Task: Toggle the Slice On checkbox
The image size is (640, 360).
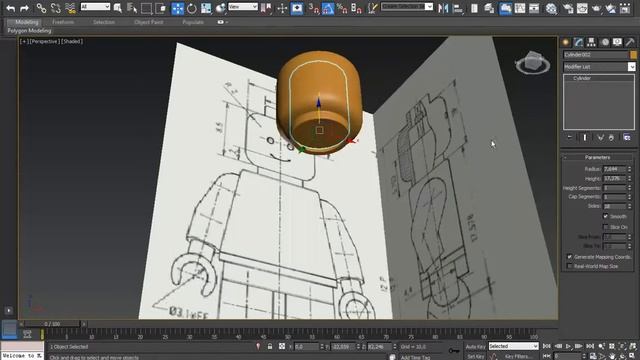Action: pyautogui.click(x=606, y=227)
